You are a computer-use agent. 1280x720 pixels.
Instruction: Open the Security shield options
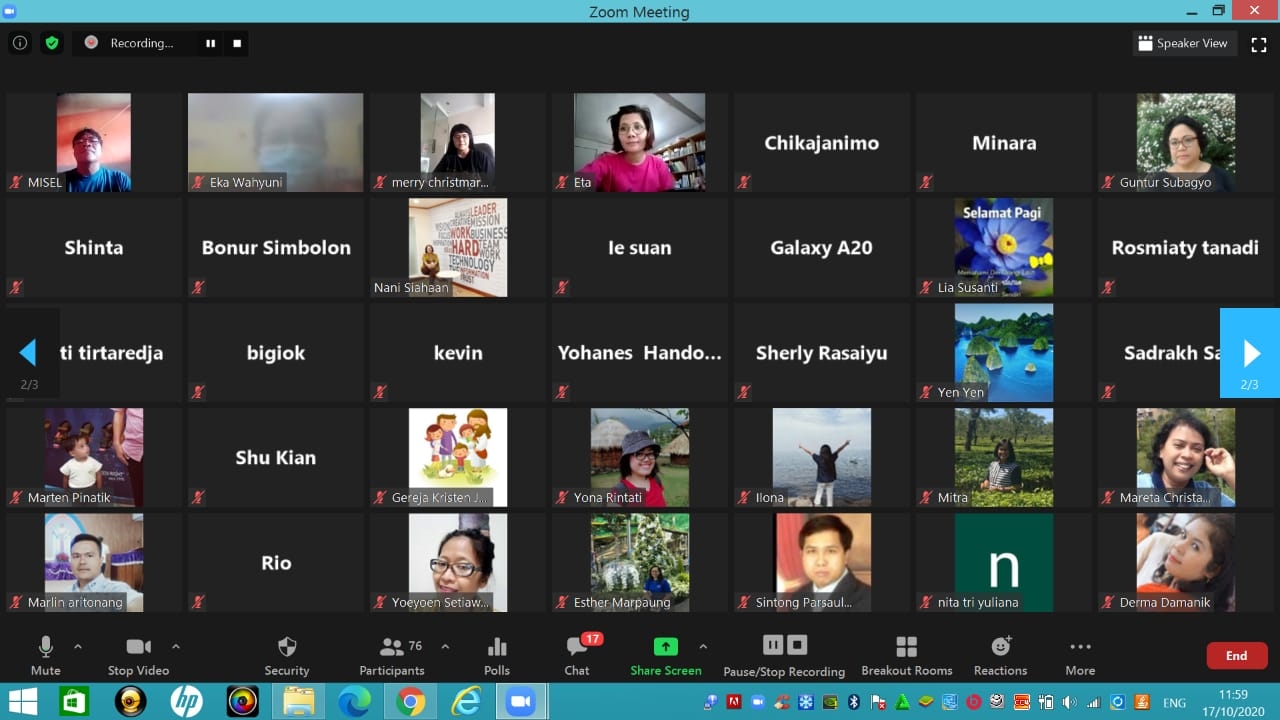click(286, 655)
